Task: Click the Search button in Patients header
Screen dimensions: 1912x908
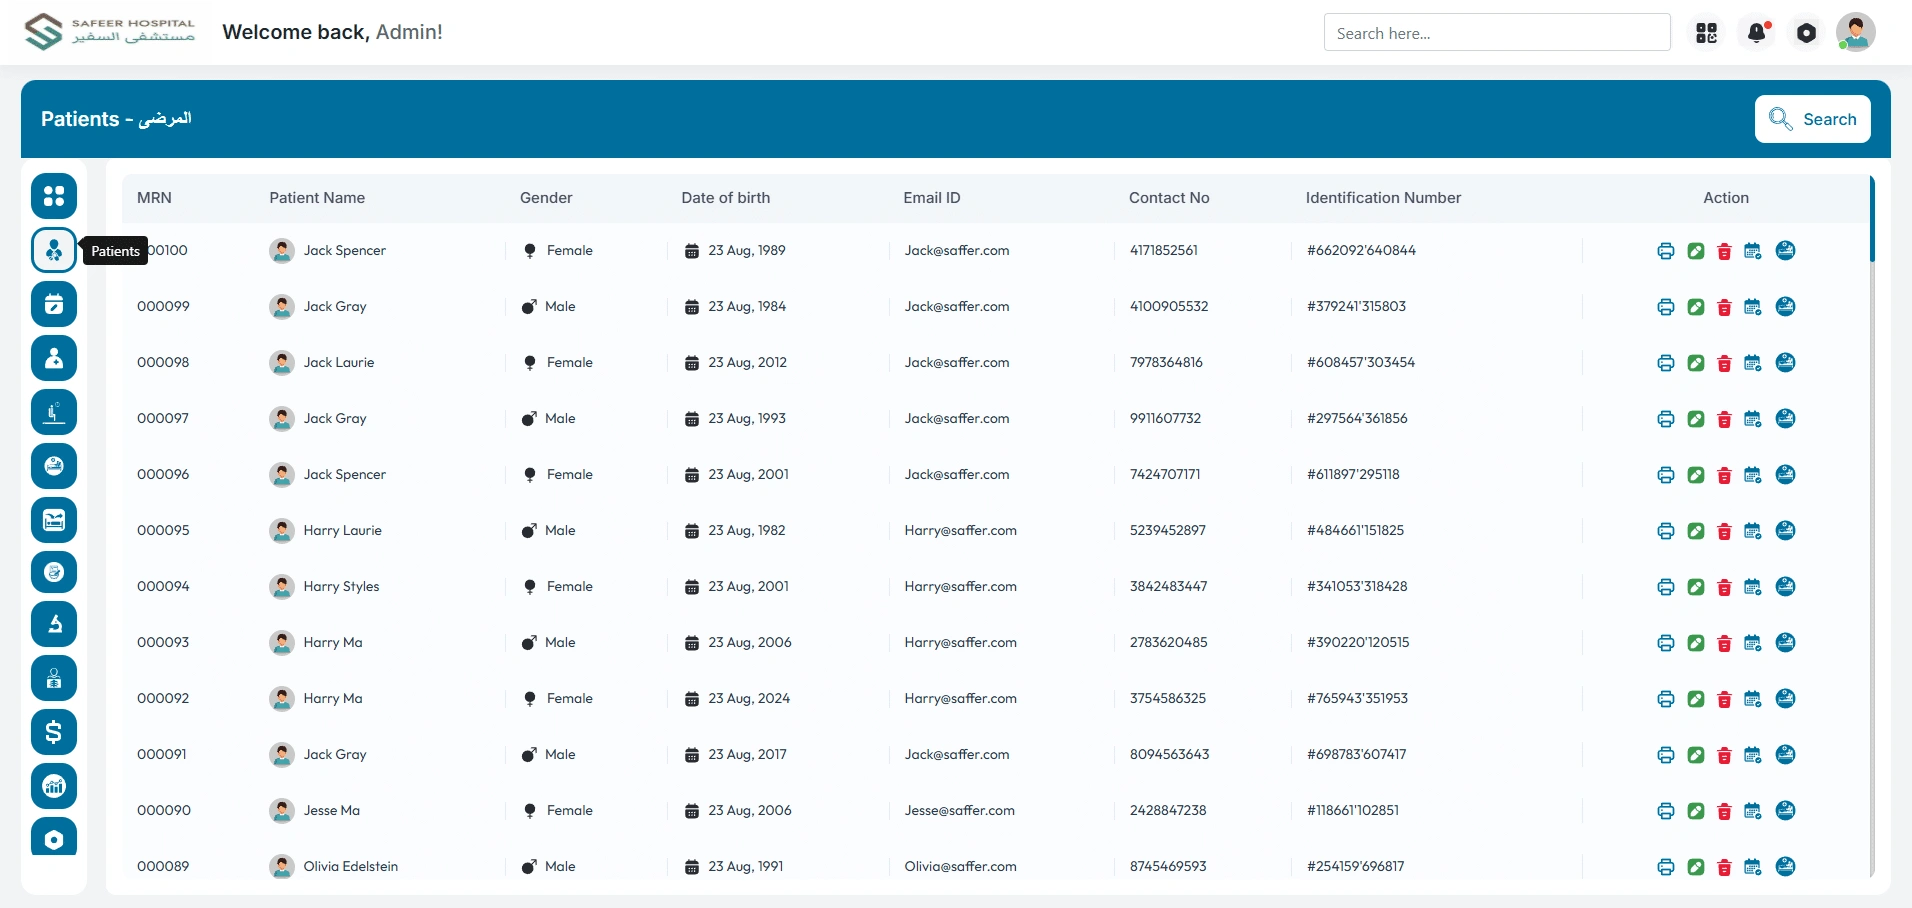Action: (1812, 119)
